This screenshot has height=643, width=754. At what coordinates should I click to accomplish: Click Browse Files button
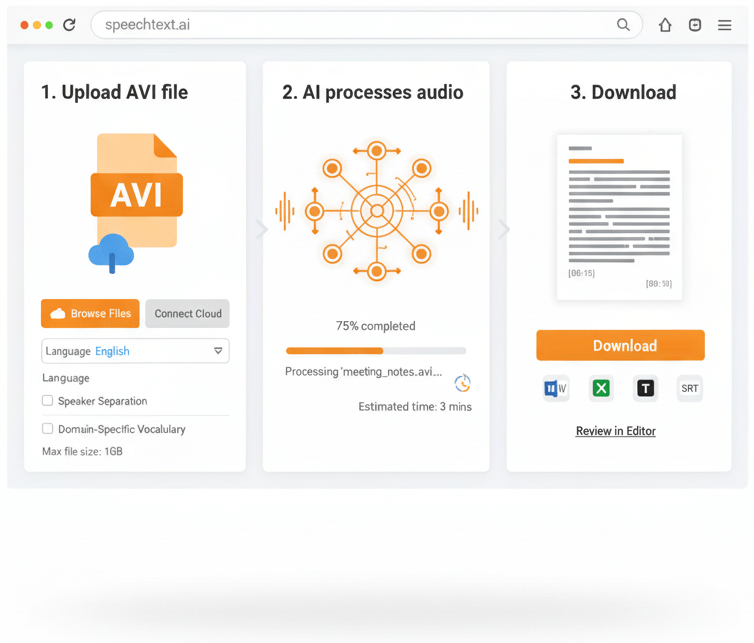click(90, 314)
